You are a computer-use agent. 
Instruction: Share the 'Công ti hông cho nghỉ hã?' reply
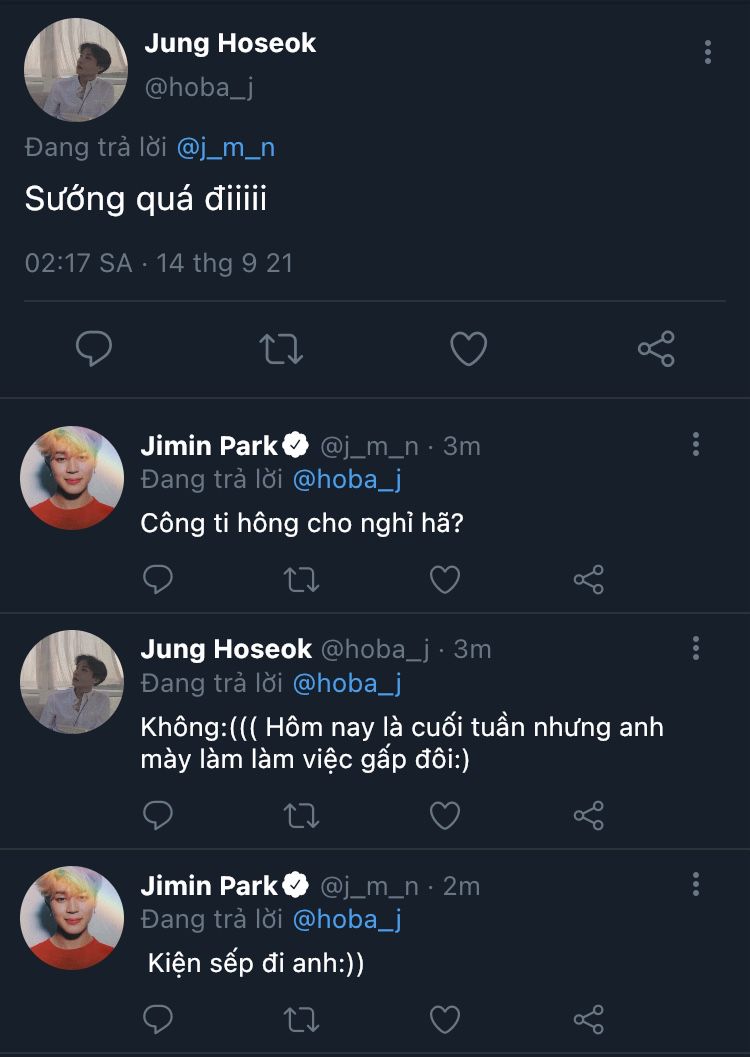pyautogui.click(x=589, y=579)
